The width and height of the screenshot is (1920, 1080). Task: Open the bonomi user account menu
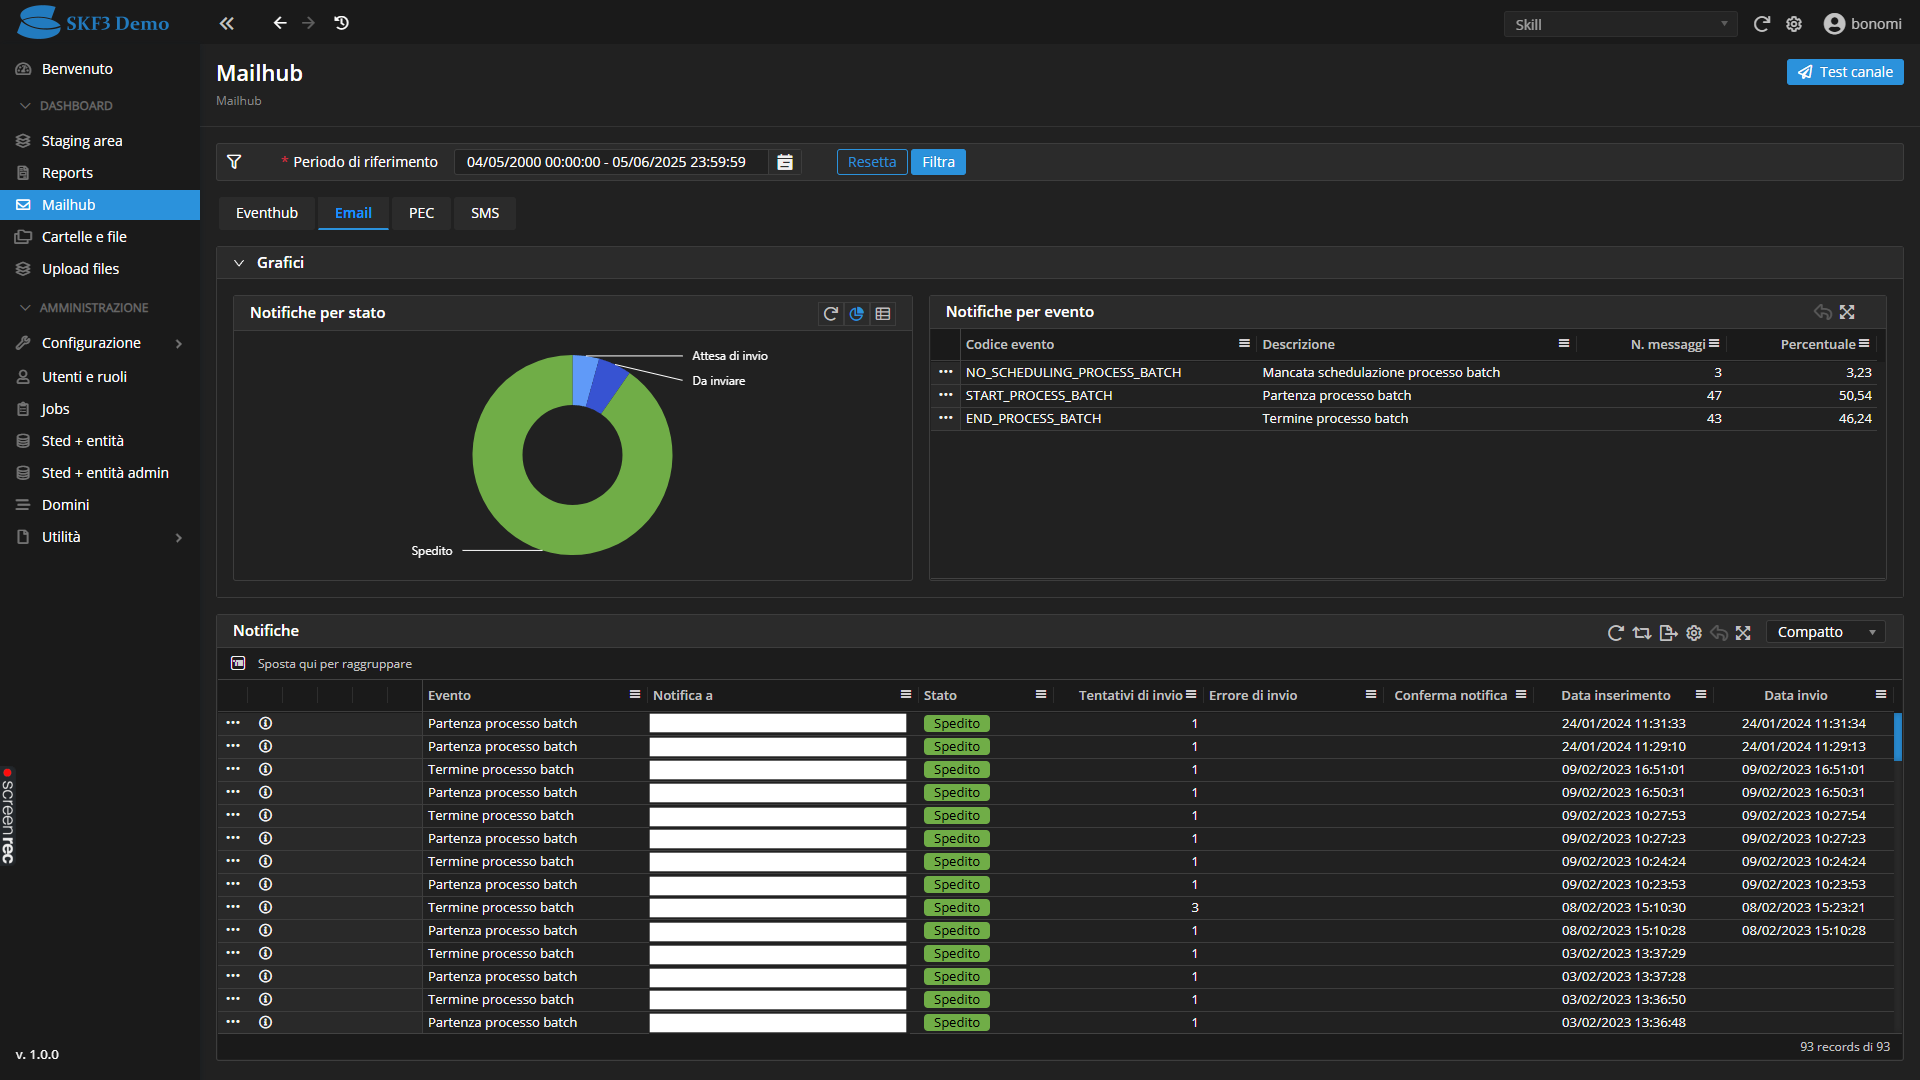coord(1863,24)
